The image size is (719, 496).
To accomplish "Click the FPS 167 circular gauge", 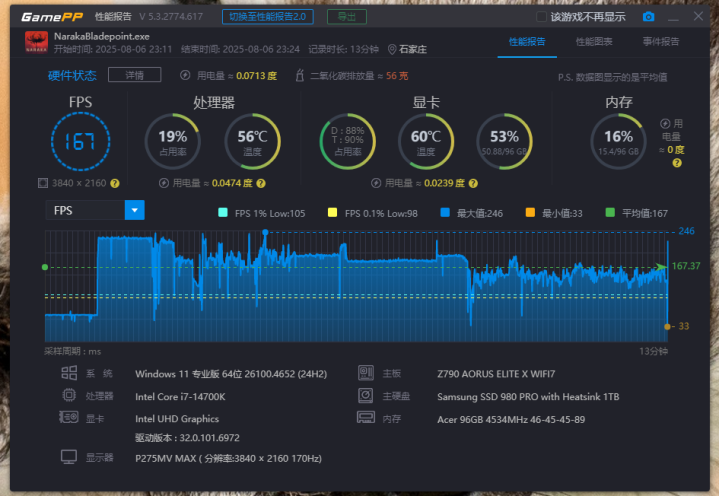I will [80, 141].
